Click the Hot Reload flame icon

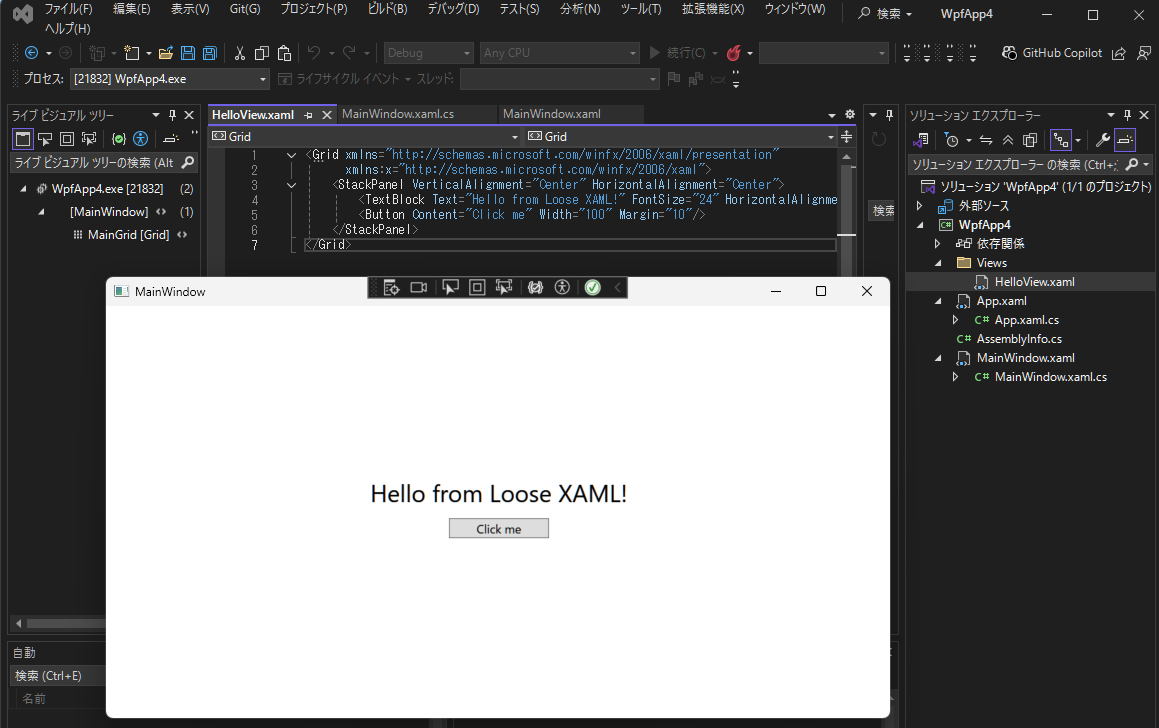733,53
